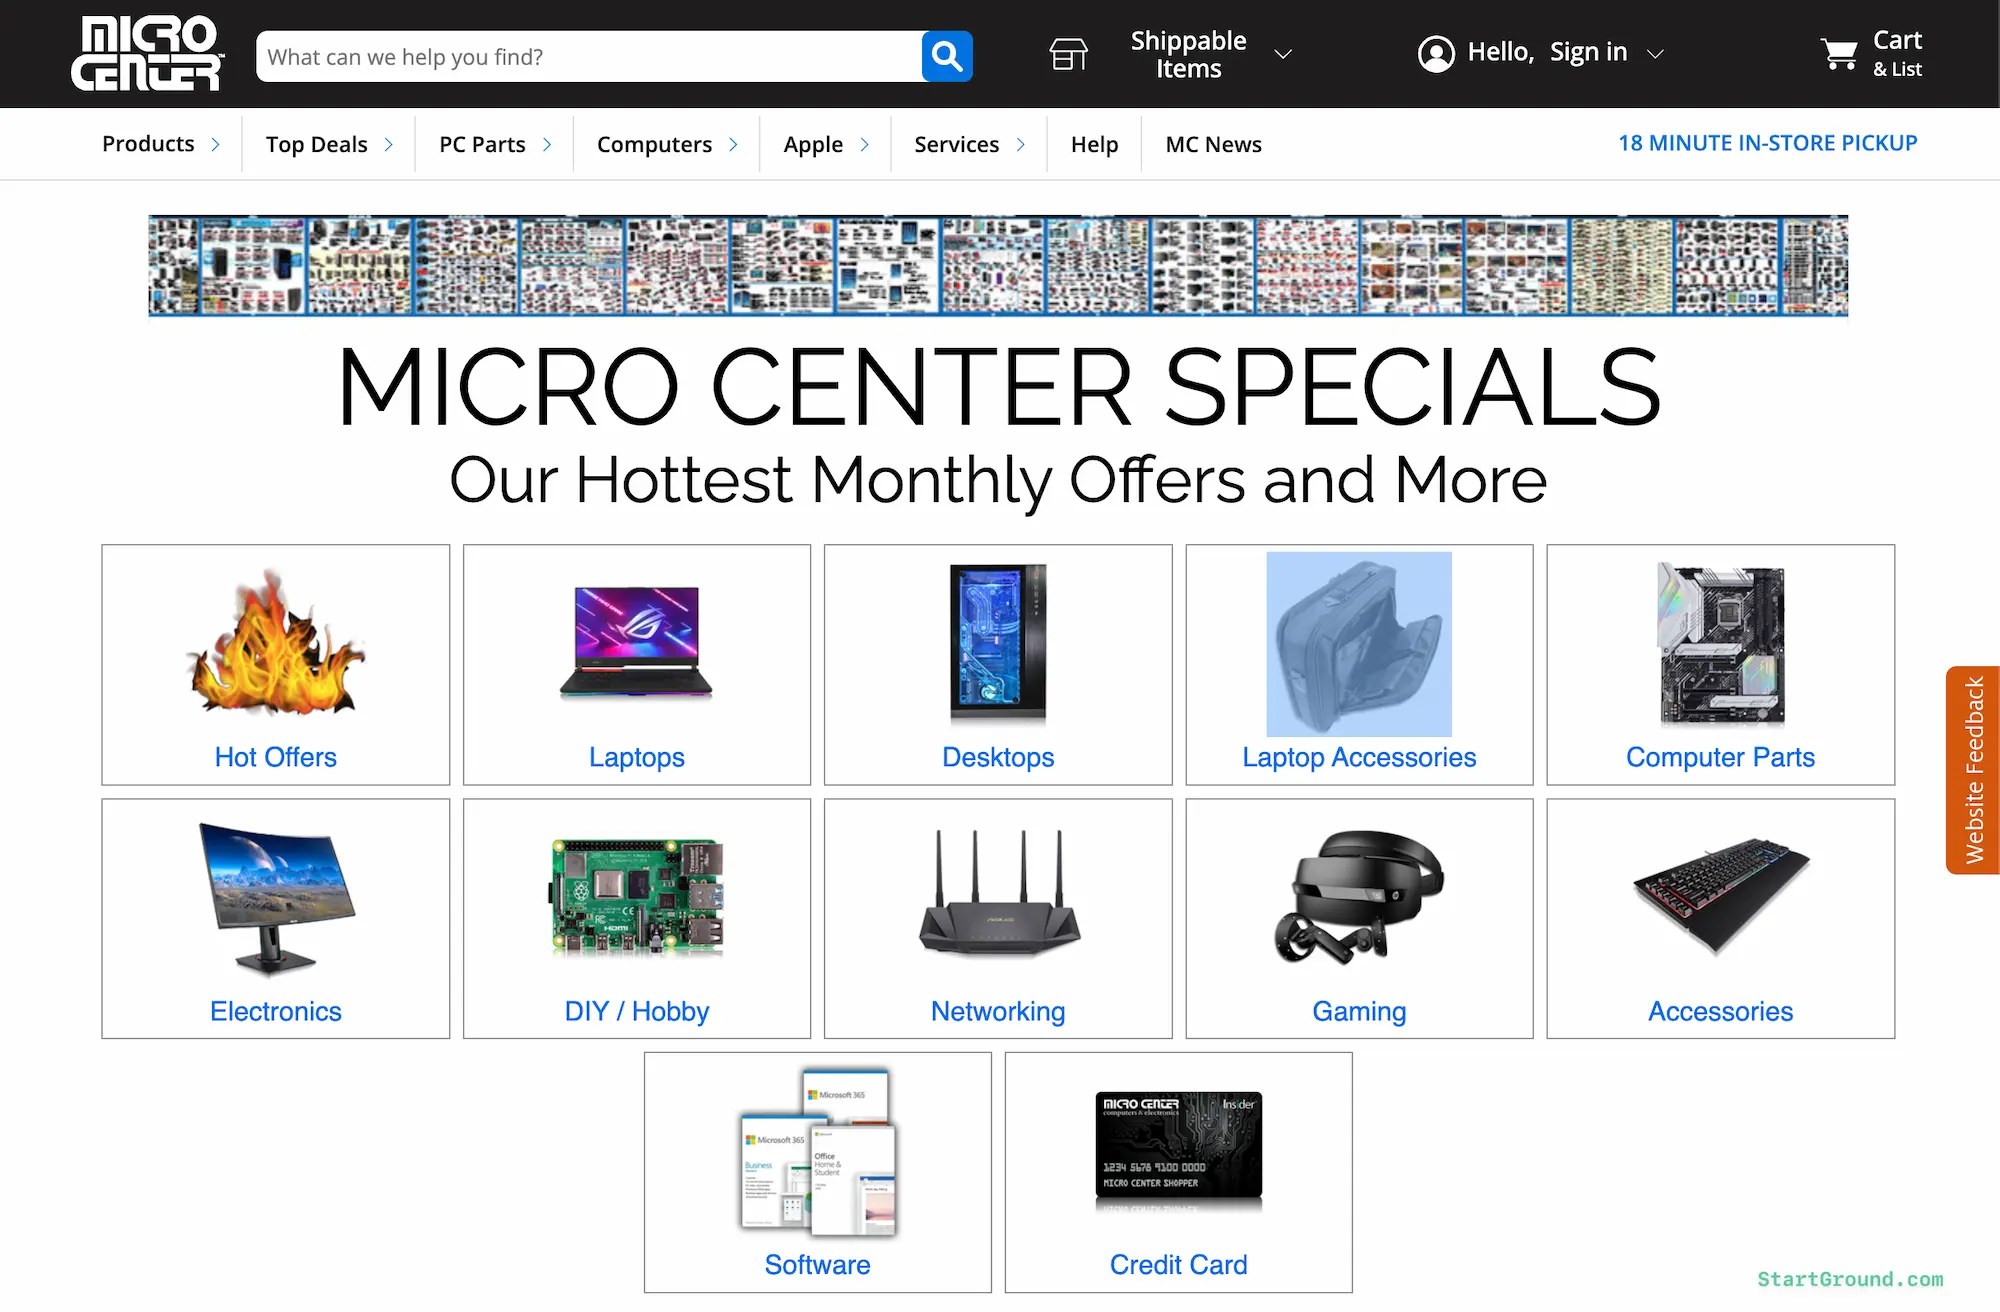The width and height of the screenshot is (2000, 1312).
Task: Expand the Products menu chevron
Action: [x=215, y=145]
